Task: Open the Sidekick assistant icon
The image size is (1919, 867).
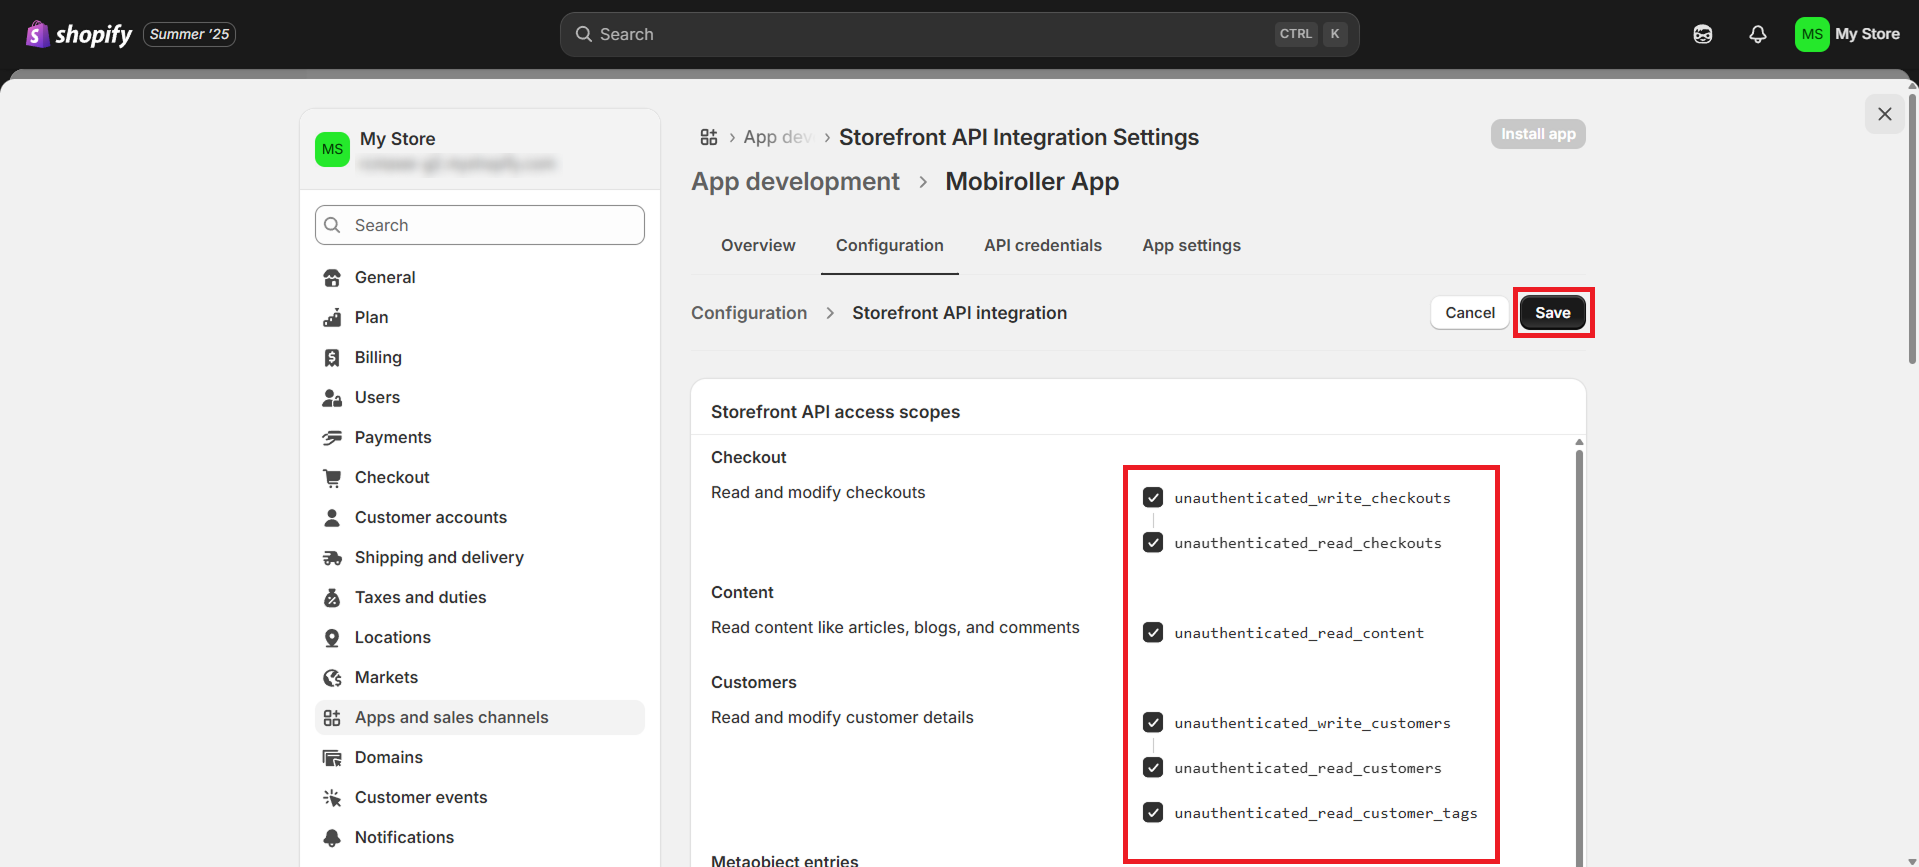Action: (x=1703, y=34)
